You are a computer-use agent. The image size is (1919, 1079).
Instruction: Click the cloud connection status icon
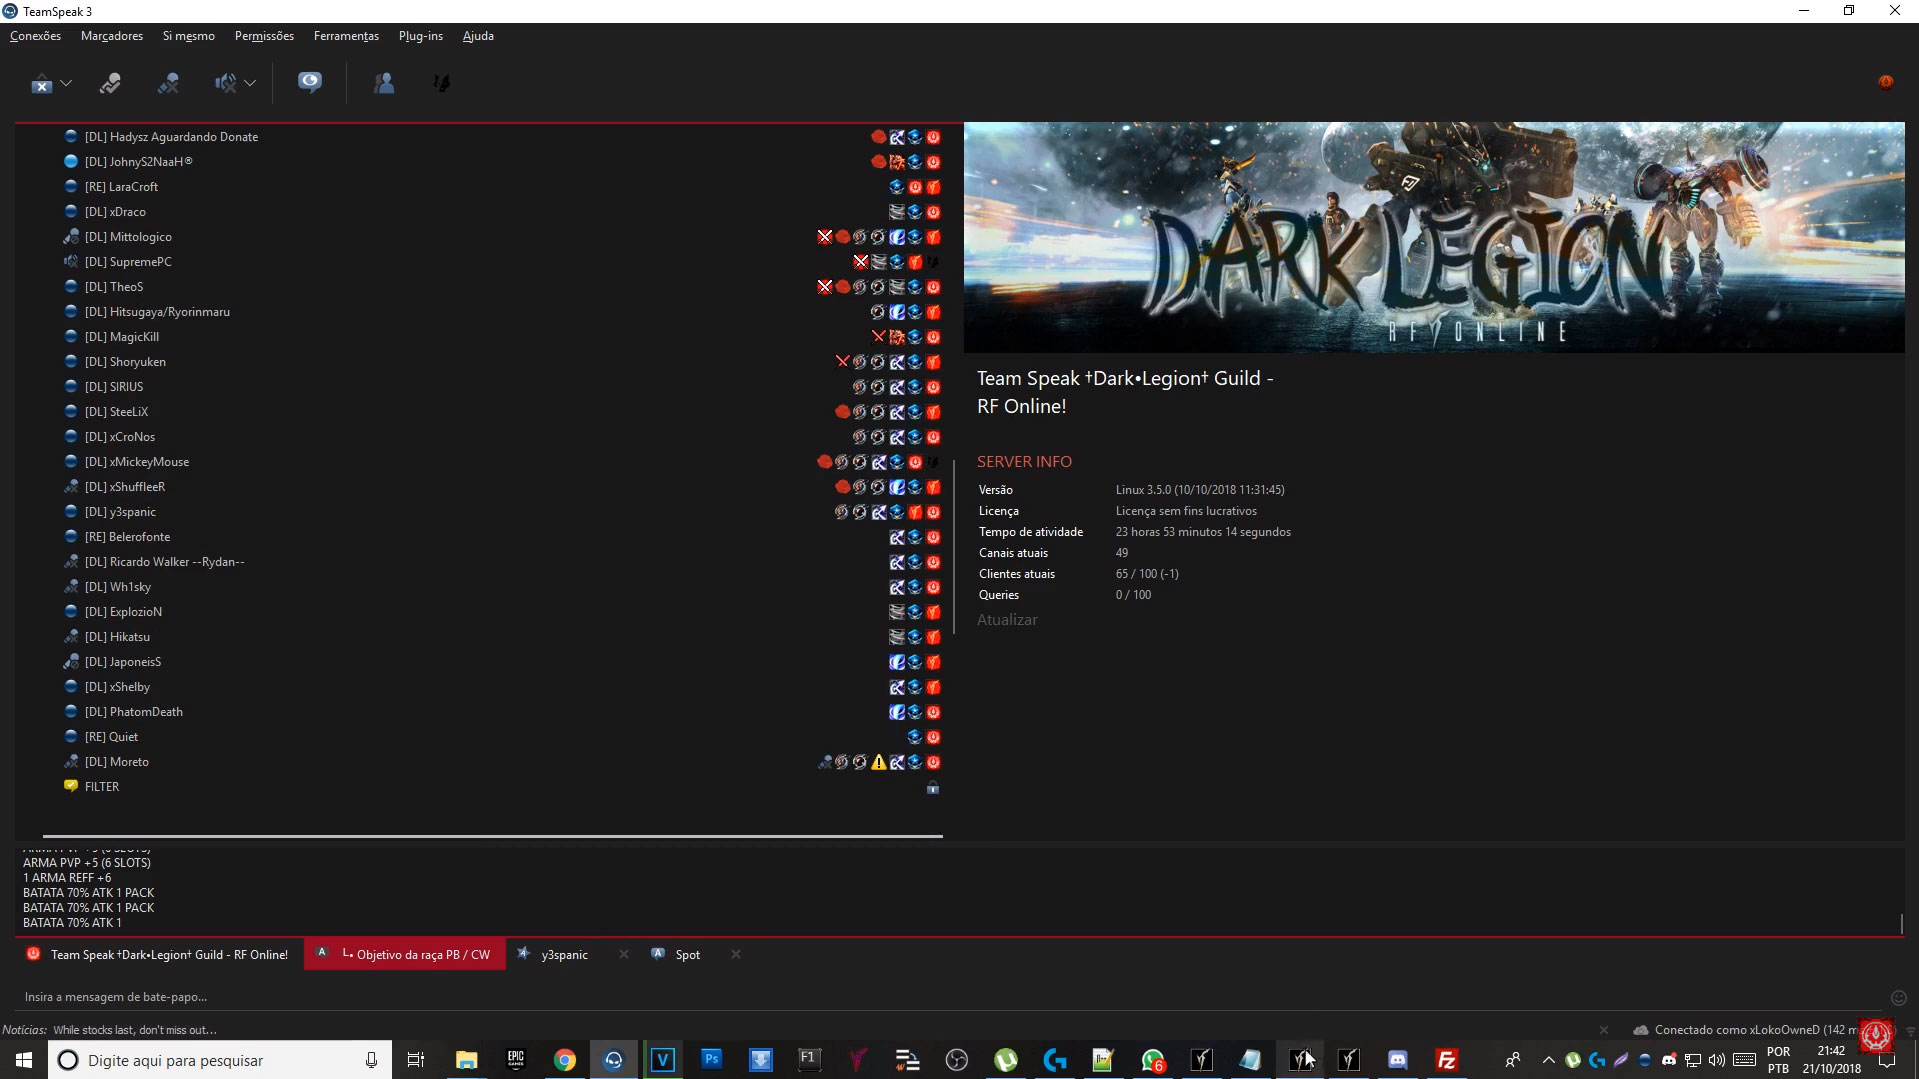click(x=1640, y=1030)
